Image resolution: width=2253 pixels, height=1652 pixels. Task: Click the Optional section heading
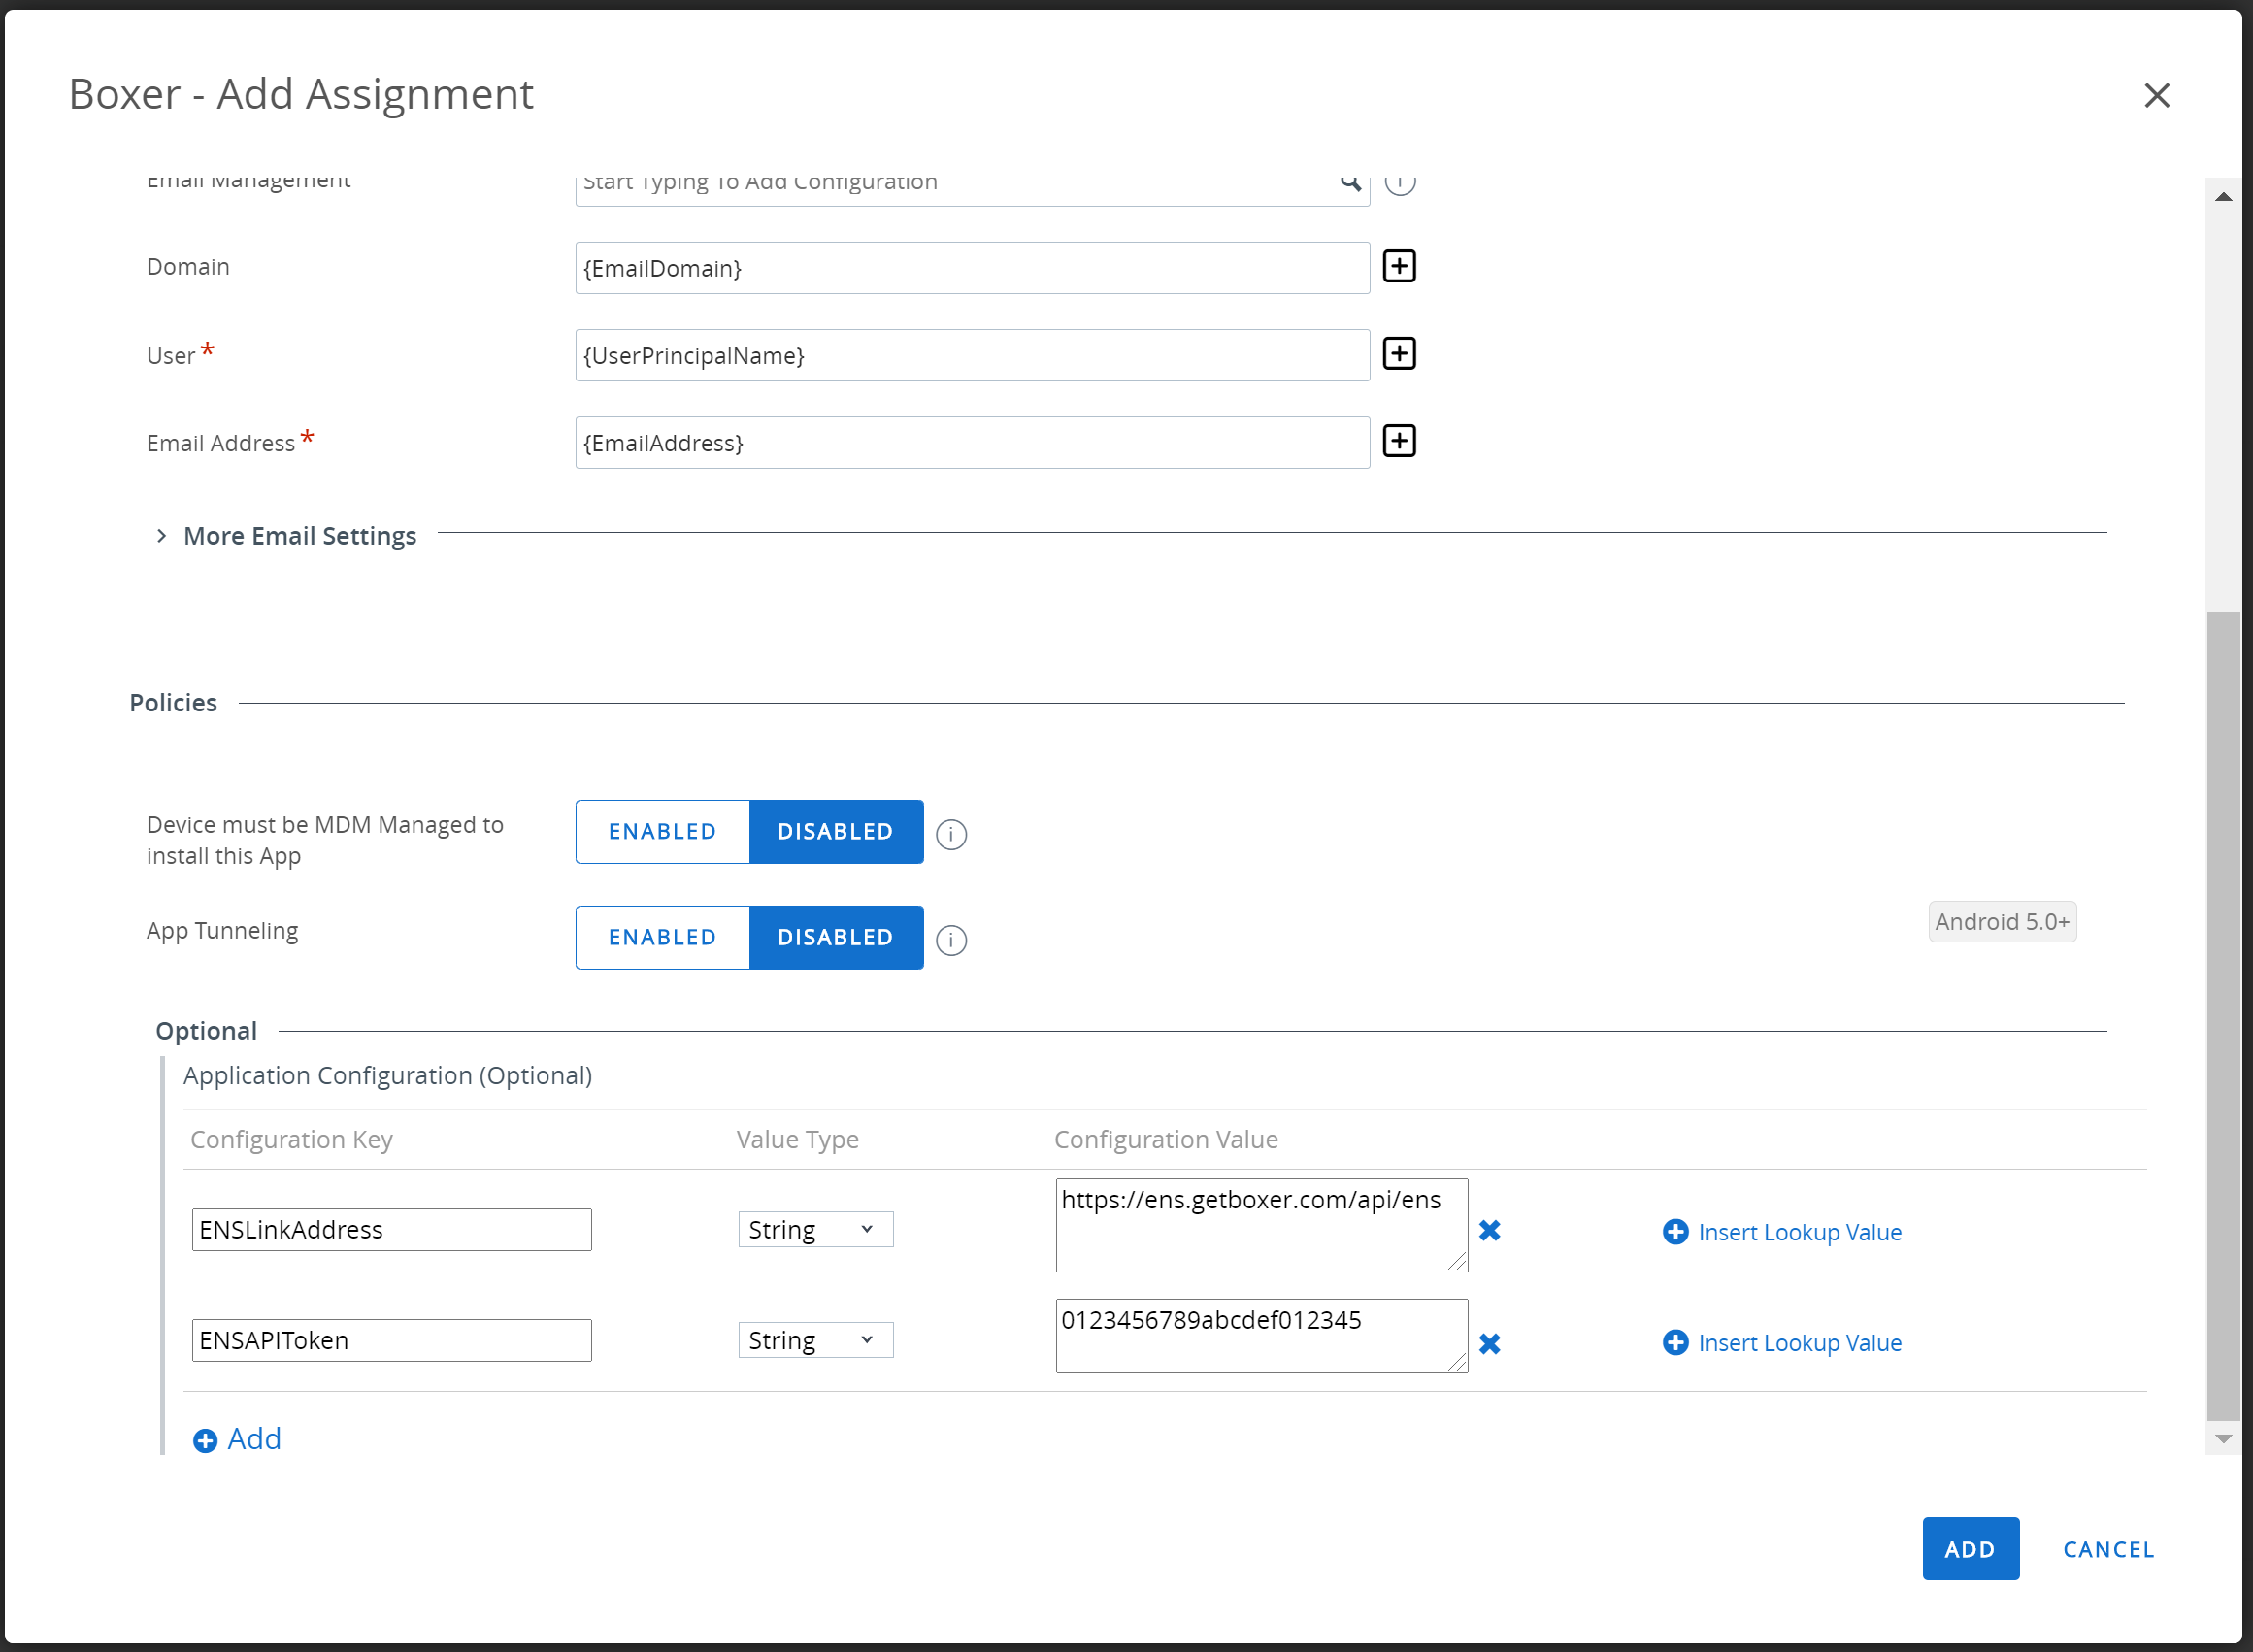pos(206,1031)
